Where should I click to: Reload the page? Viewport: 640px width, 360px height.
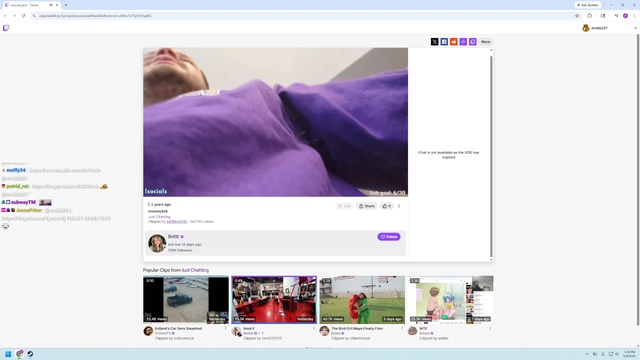coord(23,16)
